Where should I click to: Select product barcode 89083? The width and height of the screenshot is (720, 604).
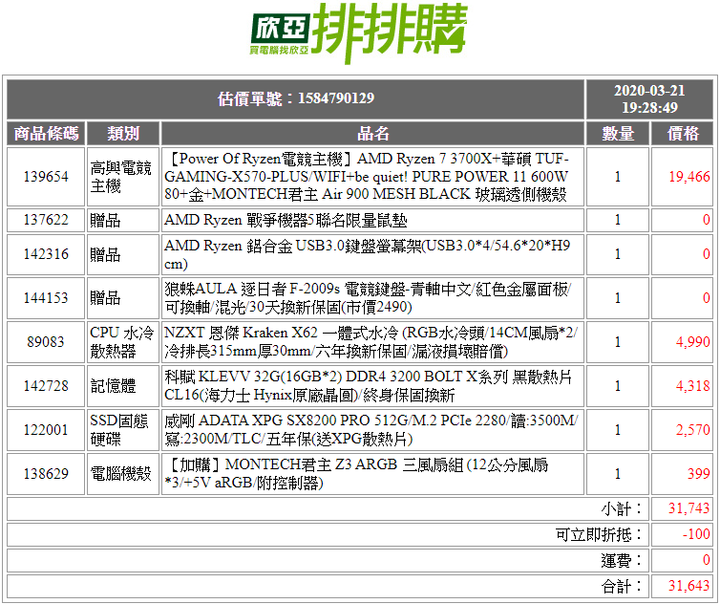click(46, 342)
